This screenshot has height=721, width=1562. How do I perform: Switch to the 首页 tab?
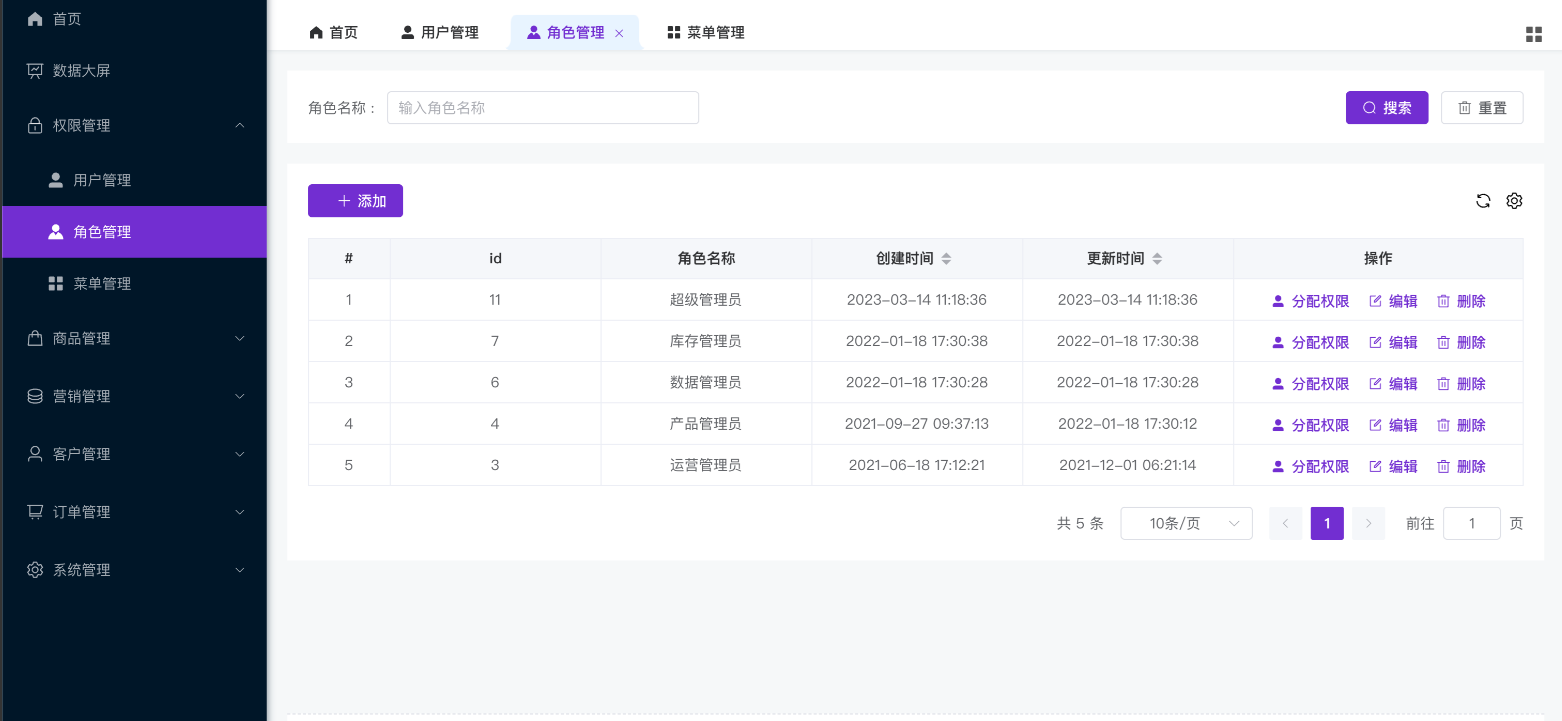pyautogui.click(x=333, y=33)
